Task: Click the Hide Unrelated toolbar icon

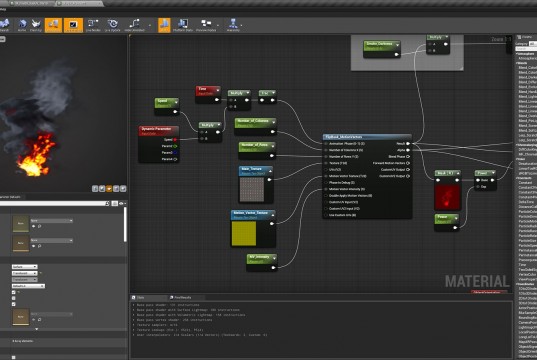Action: coord(134,24)
